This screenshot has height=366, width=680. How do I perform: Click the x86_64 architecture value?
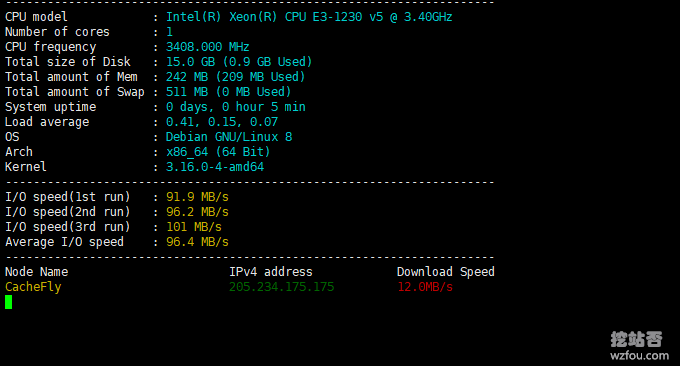(x=218, y=152)
